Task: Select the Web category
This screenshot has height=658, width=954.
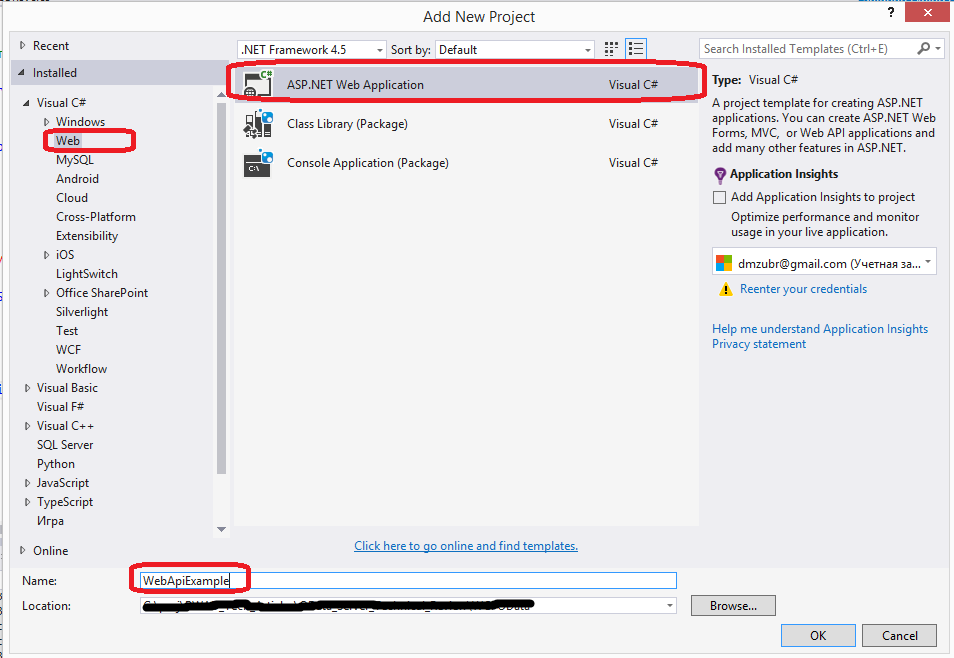Action: tap(68, 141)
